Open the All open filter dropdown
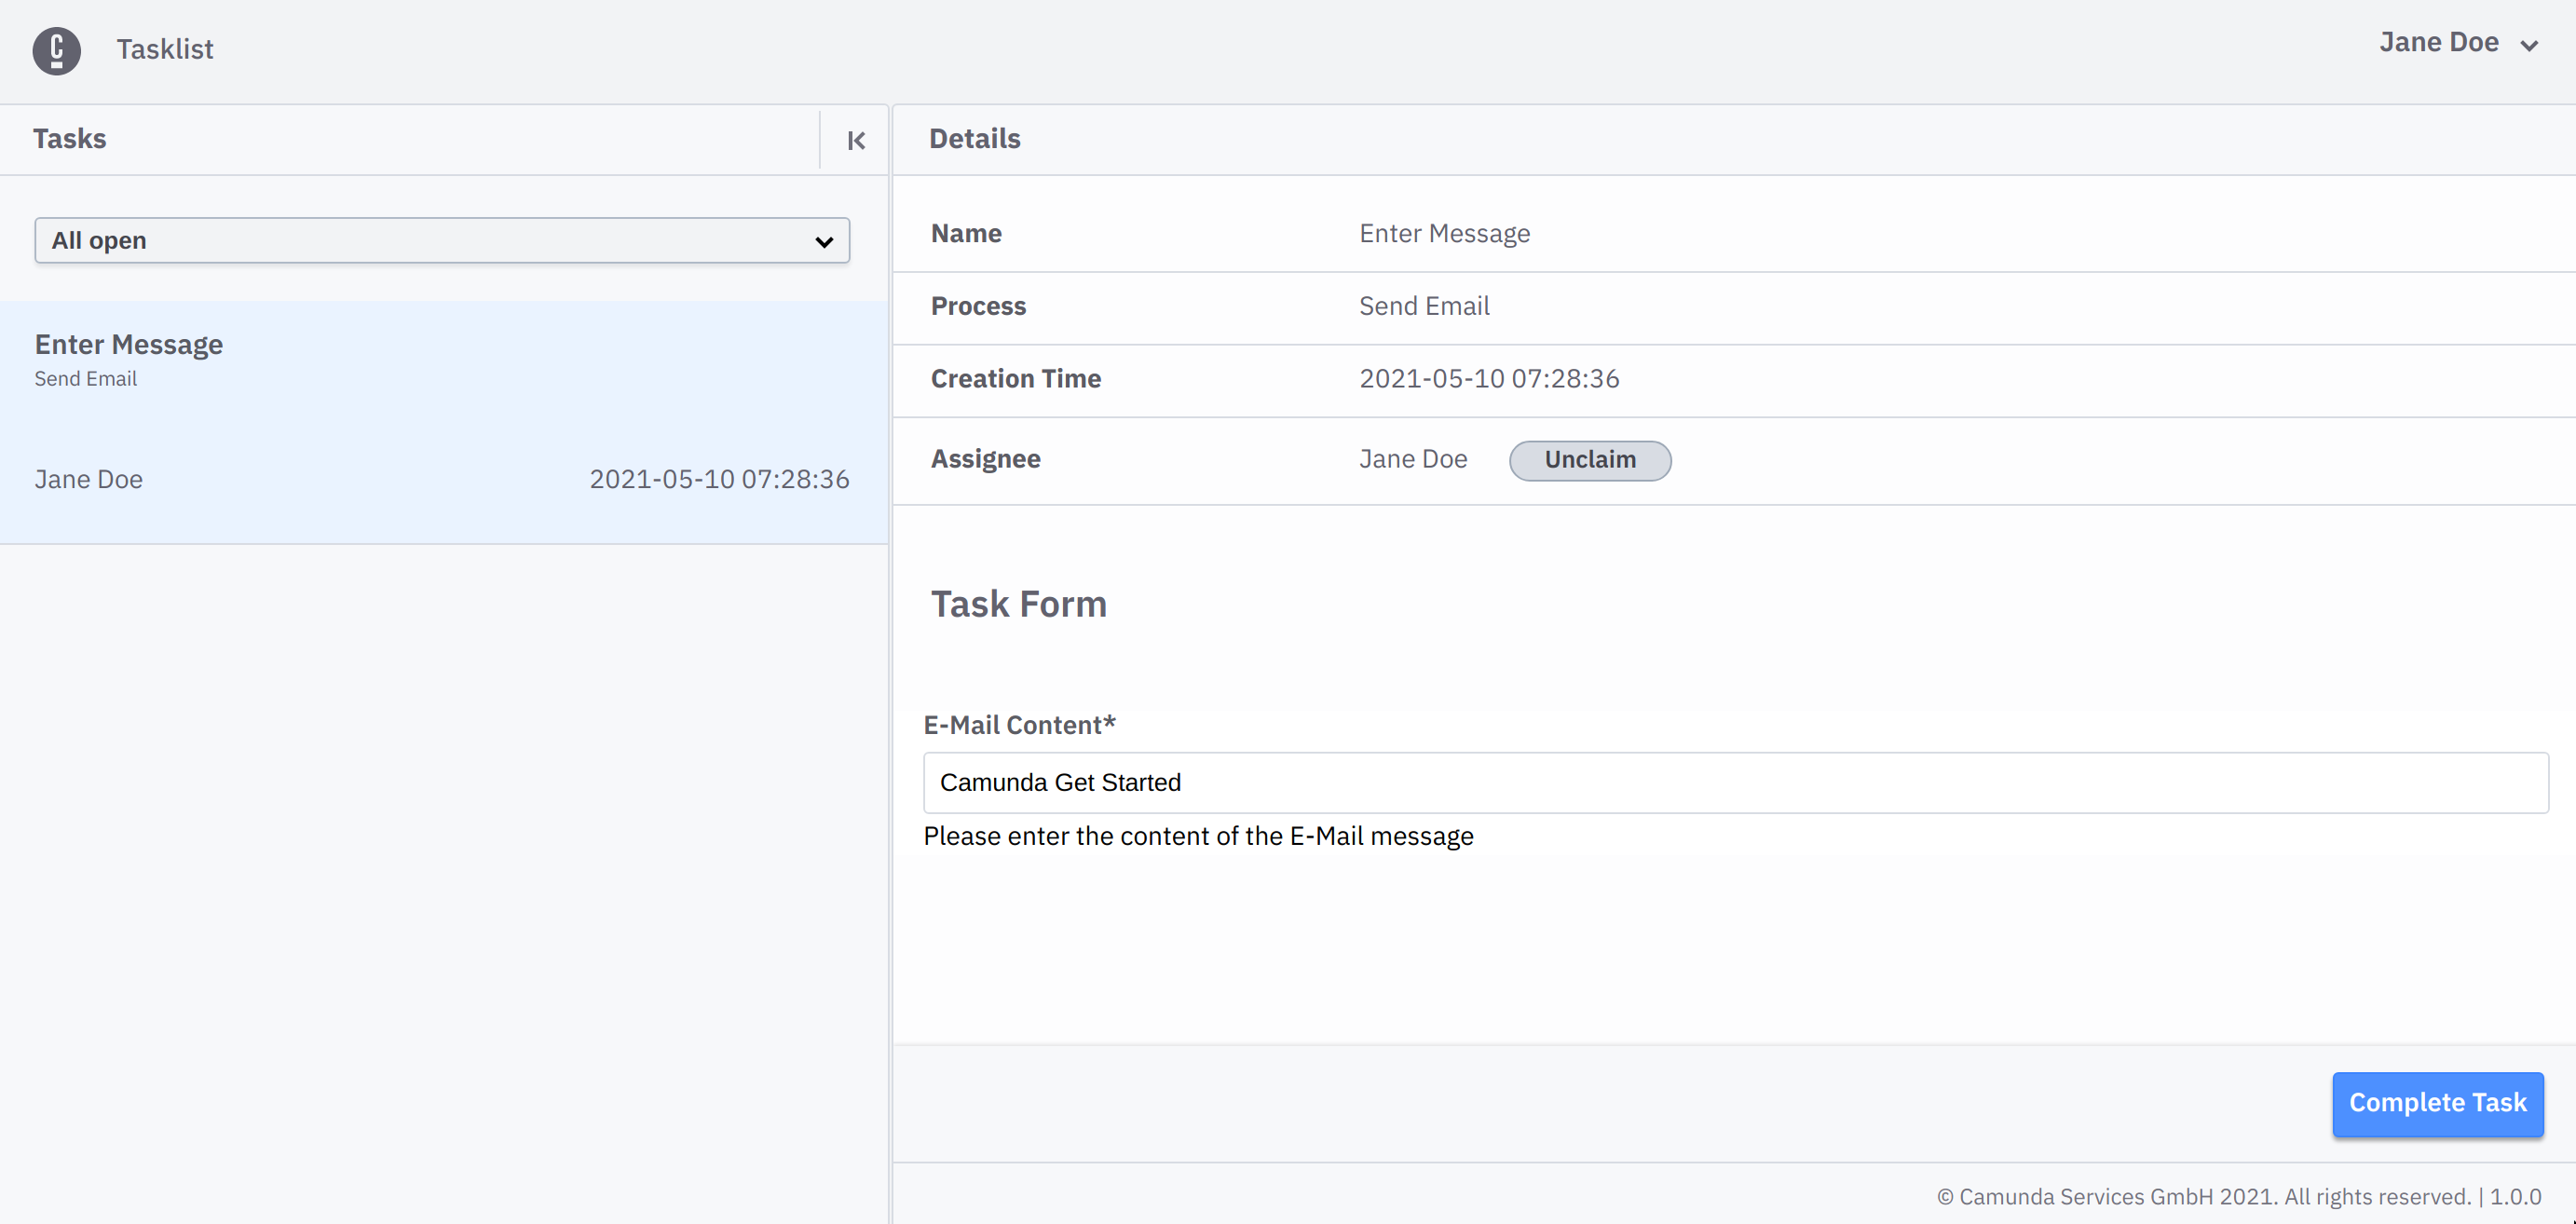The height and width of the screenshot is (1224, 2576). click(x=441, y=241)
